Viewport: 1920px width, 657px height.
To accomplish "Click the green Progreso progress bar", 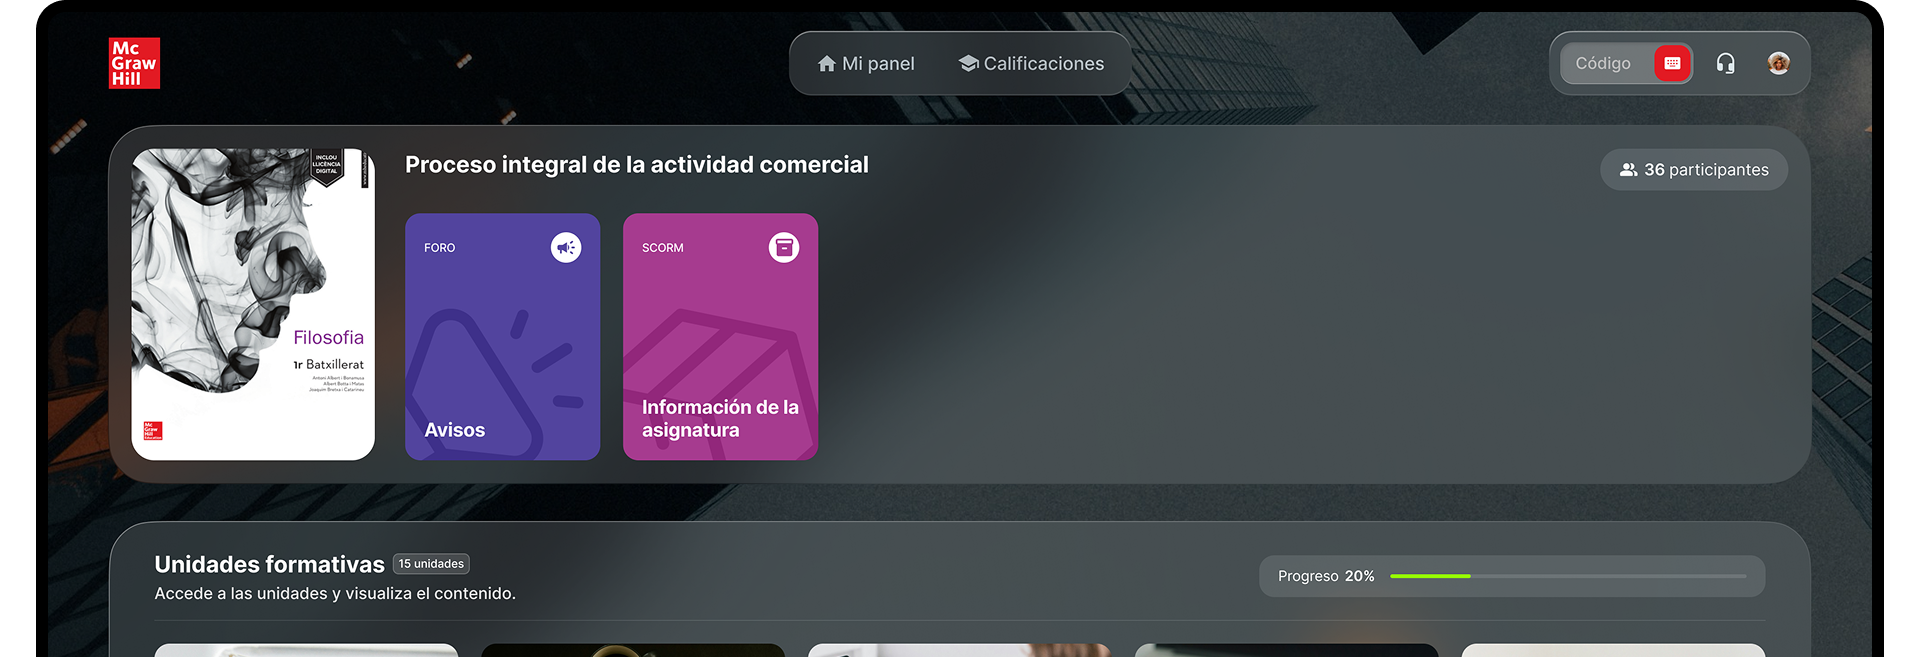I will tap(1567, 576).
